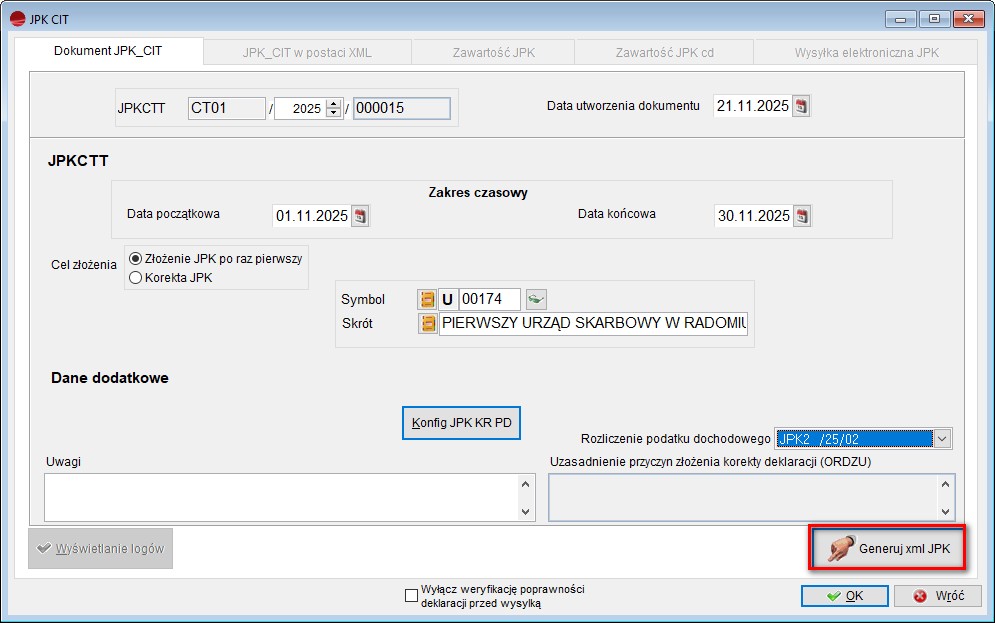
Task: Click the JPK CIT title bar app icon
Action: [16, 19]
